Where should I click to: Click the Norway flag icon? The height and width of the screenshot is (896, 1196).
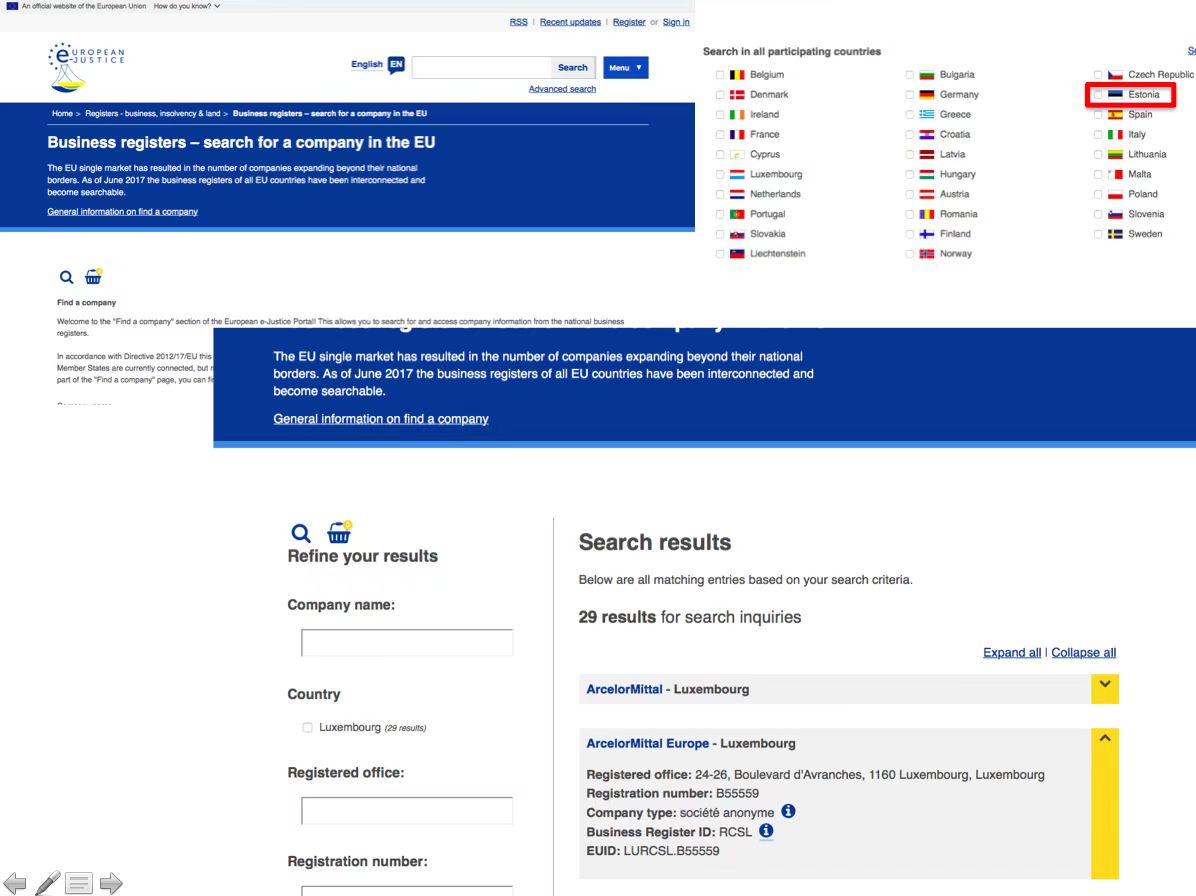pyautogui.click(x=927, y=254)
